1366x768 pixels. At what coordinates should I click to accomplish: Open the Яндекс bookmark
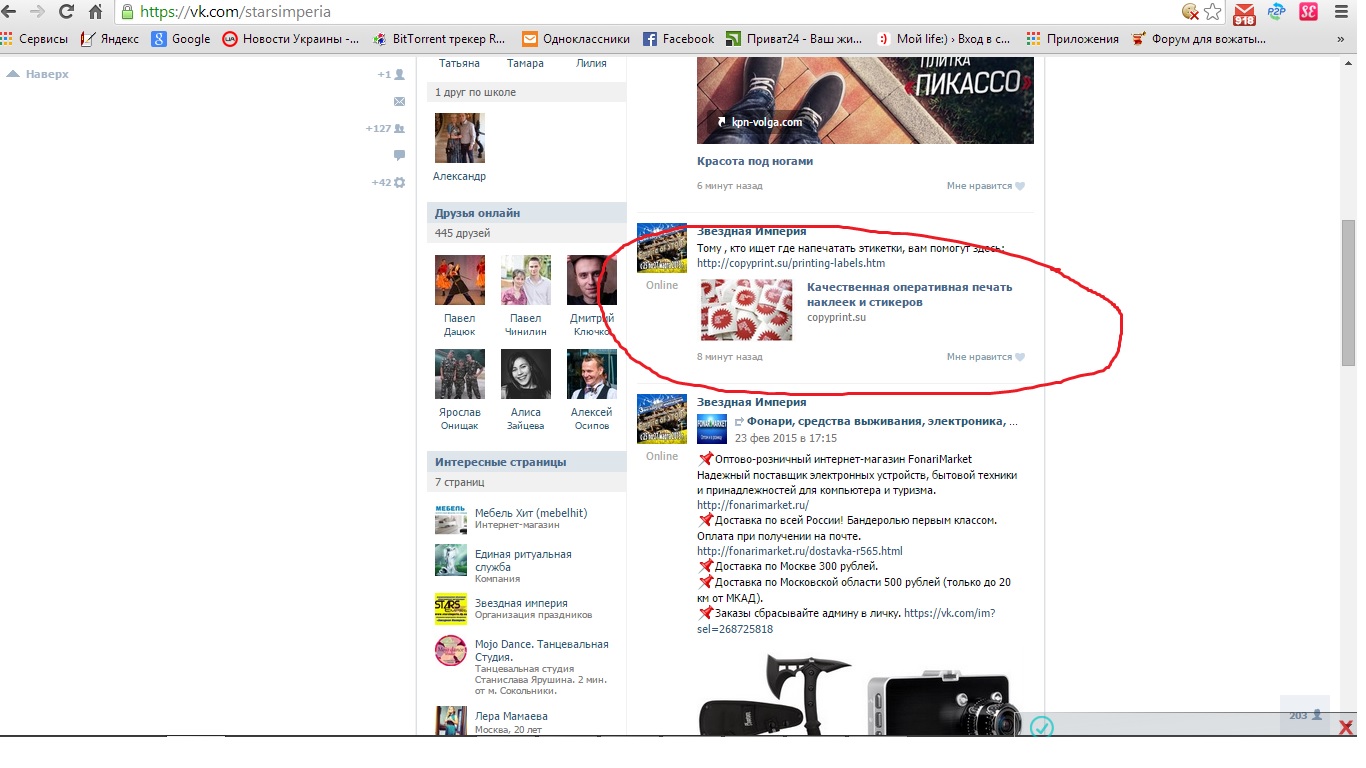[110, 39]
